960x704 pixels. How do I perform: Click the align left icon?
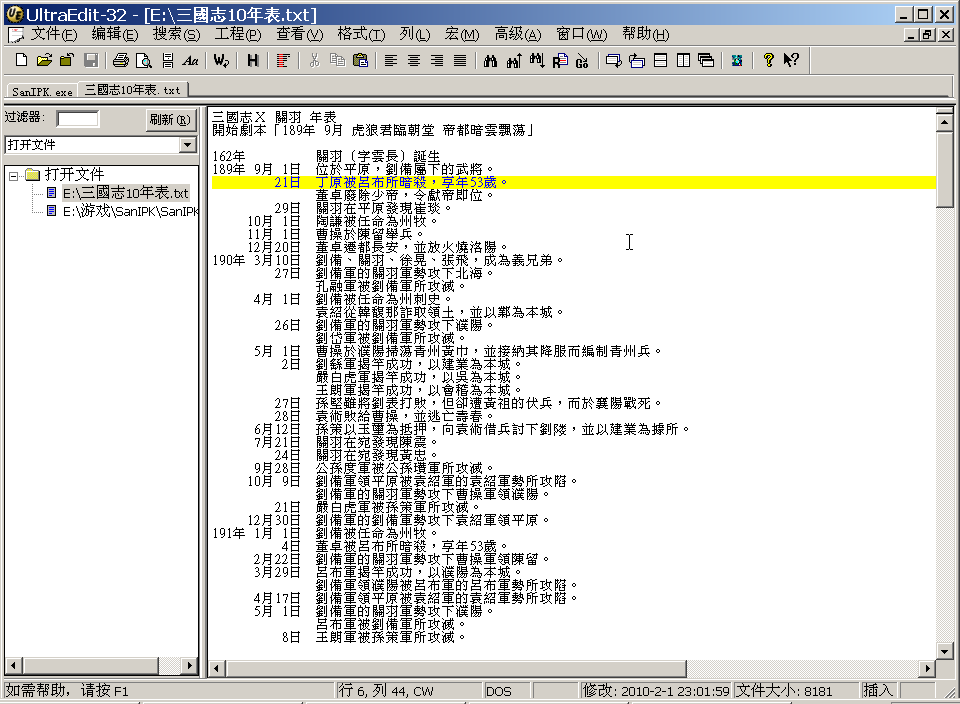pyautogui.click(x=391, y=60)
